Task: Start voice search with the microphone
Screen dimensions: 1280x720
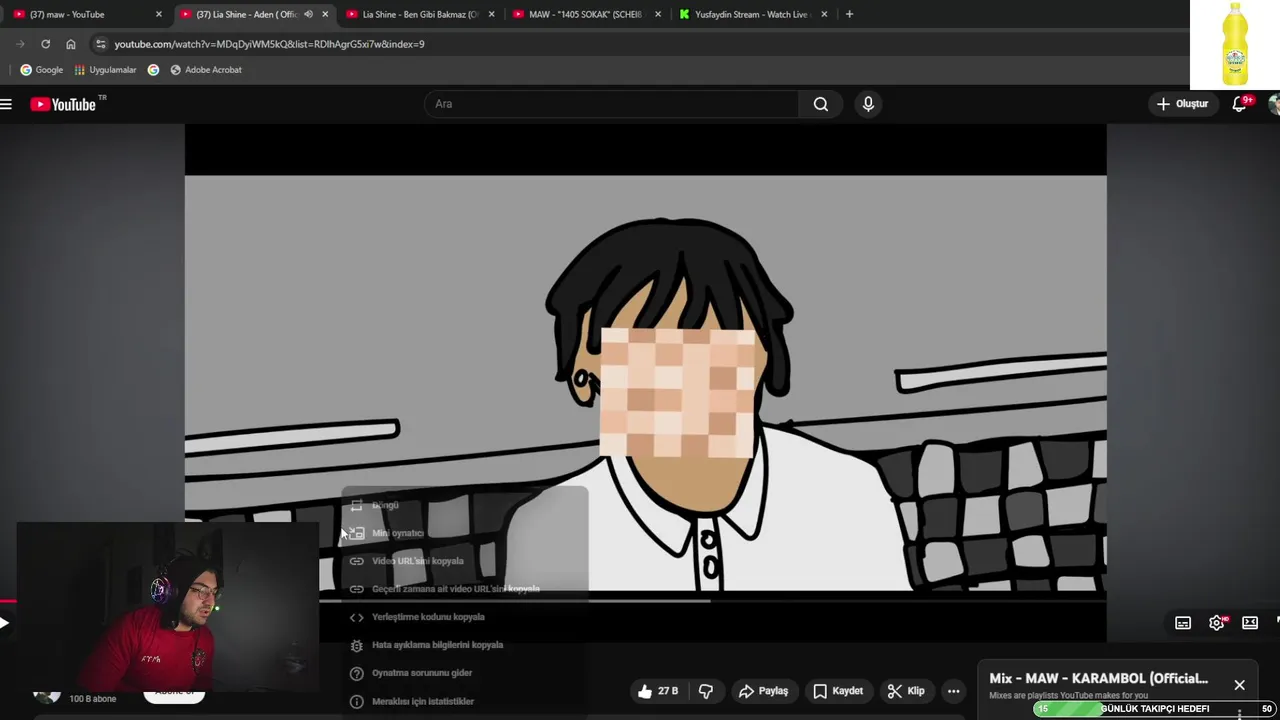Action: 868,104
